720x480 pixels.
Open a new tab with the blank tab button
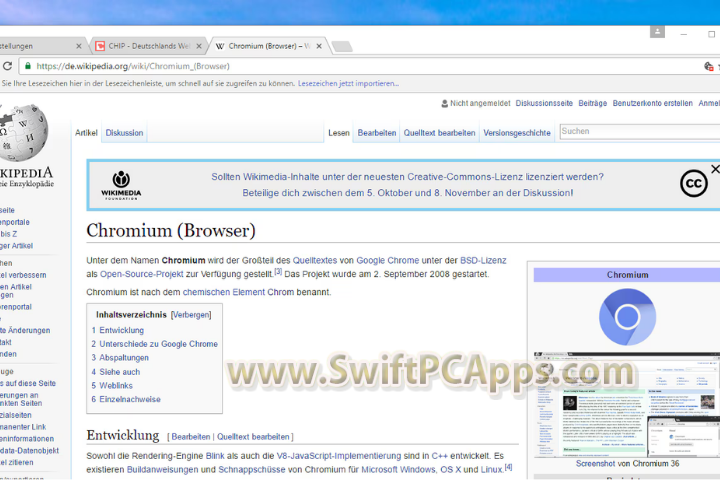(342, 46)
